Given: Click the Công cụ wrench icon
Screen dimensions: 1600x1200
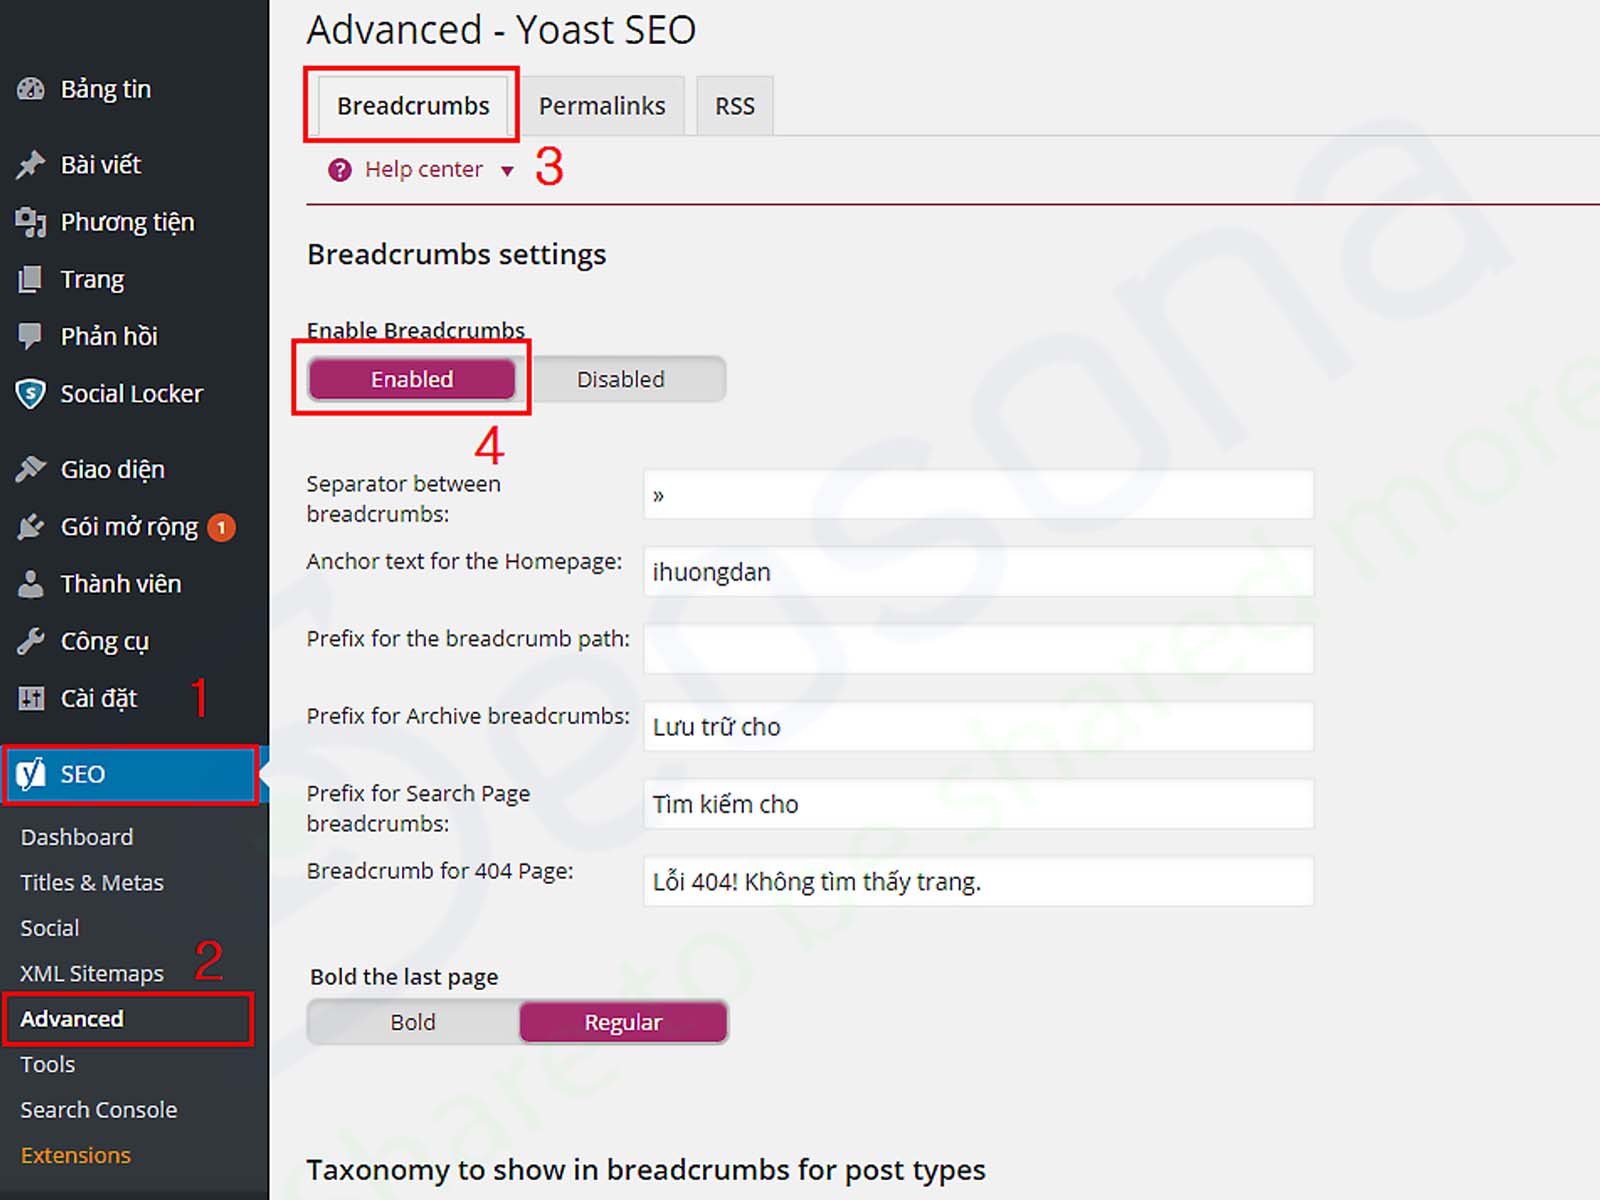Looking at the screenshot, I should tap(31, 641).
